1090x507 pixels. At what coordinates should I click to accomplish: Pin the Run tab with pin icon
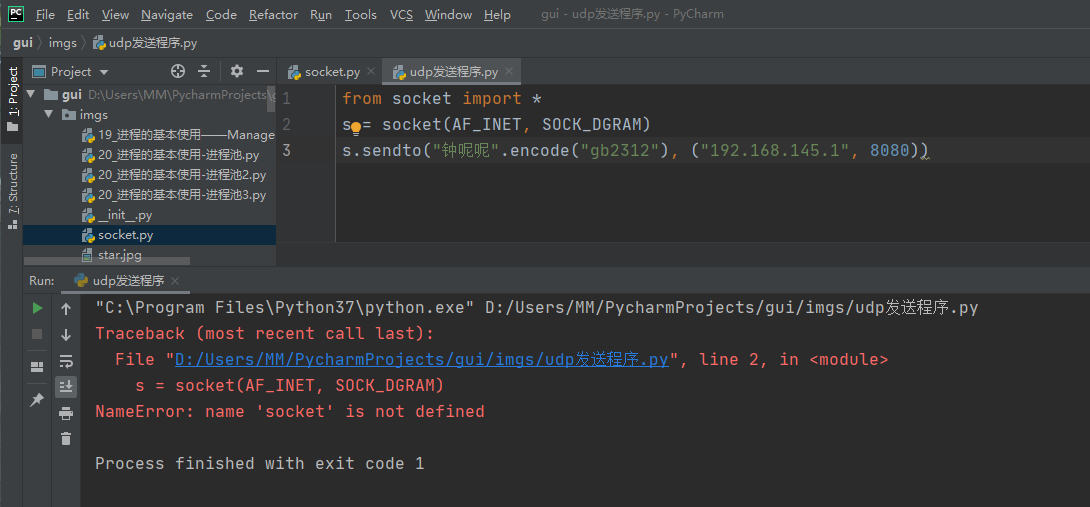37,399
